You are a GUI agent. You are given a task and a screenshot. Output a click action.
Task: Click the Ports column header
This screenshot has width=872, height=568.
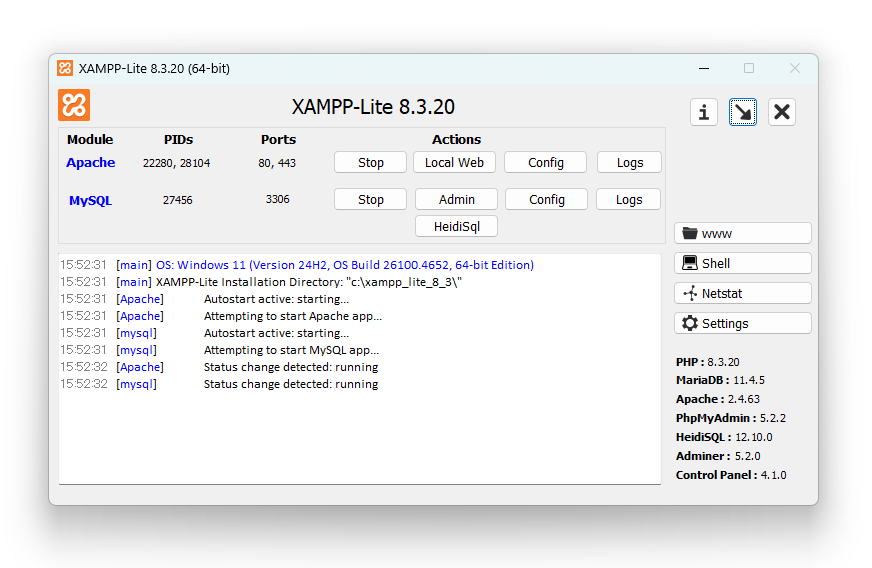(279, 139)
